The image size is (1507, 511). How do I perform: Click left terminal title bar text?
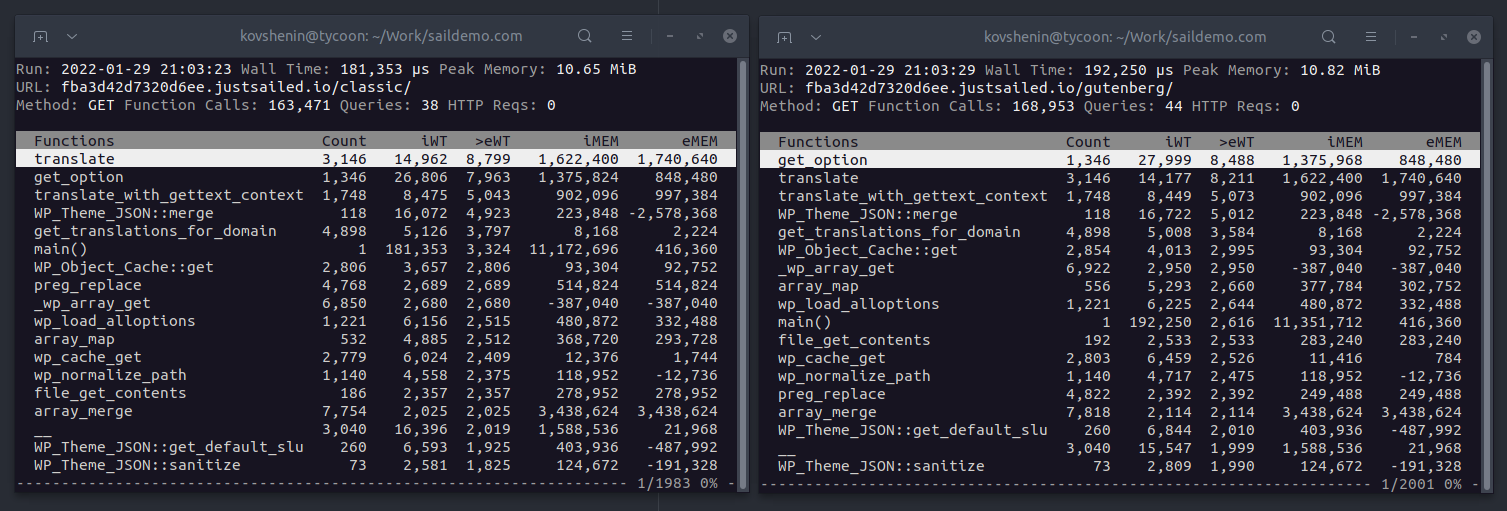381,36
